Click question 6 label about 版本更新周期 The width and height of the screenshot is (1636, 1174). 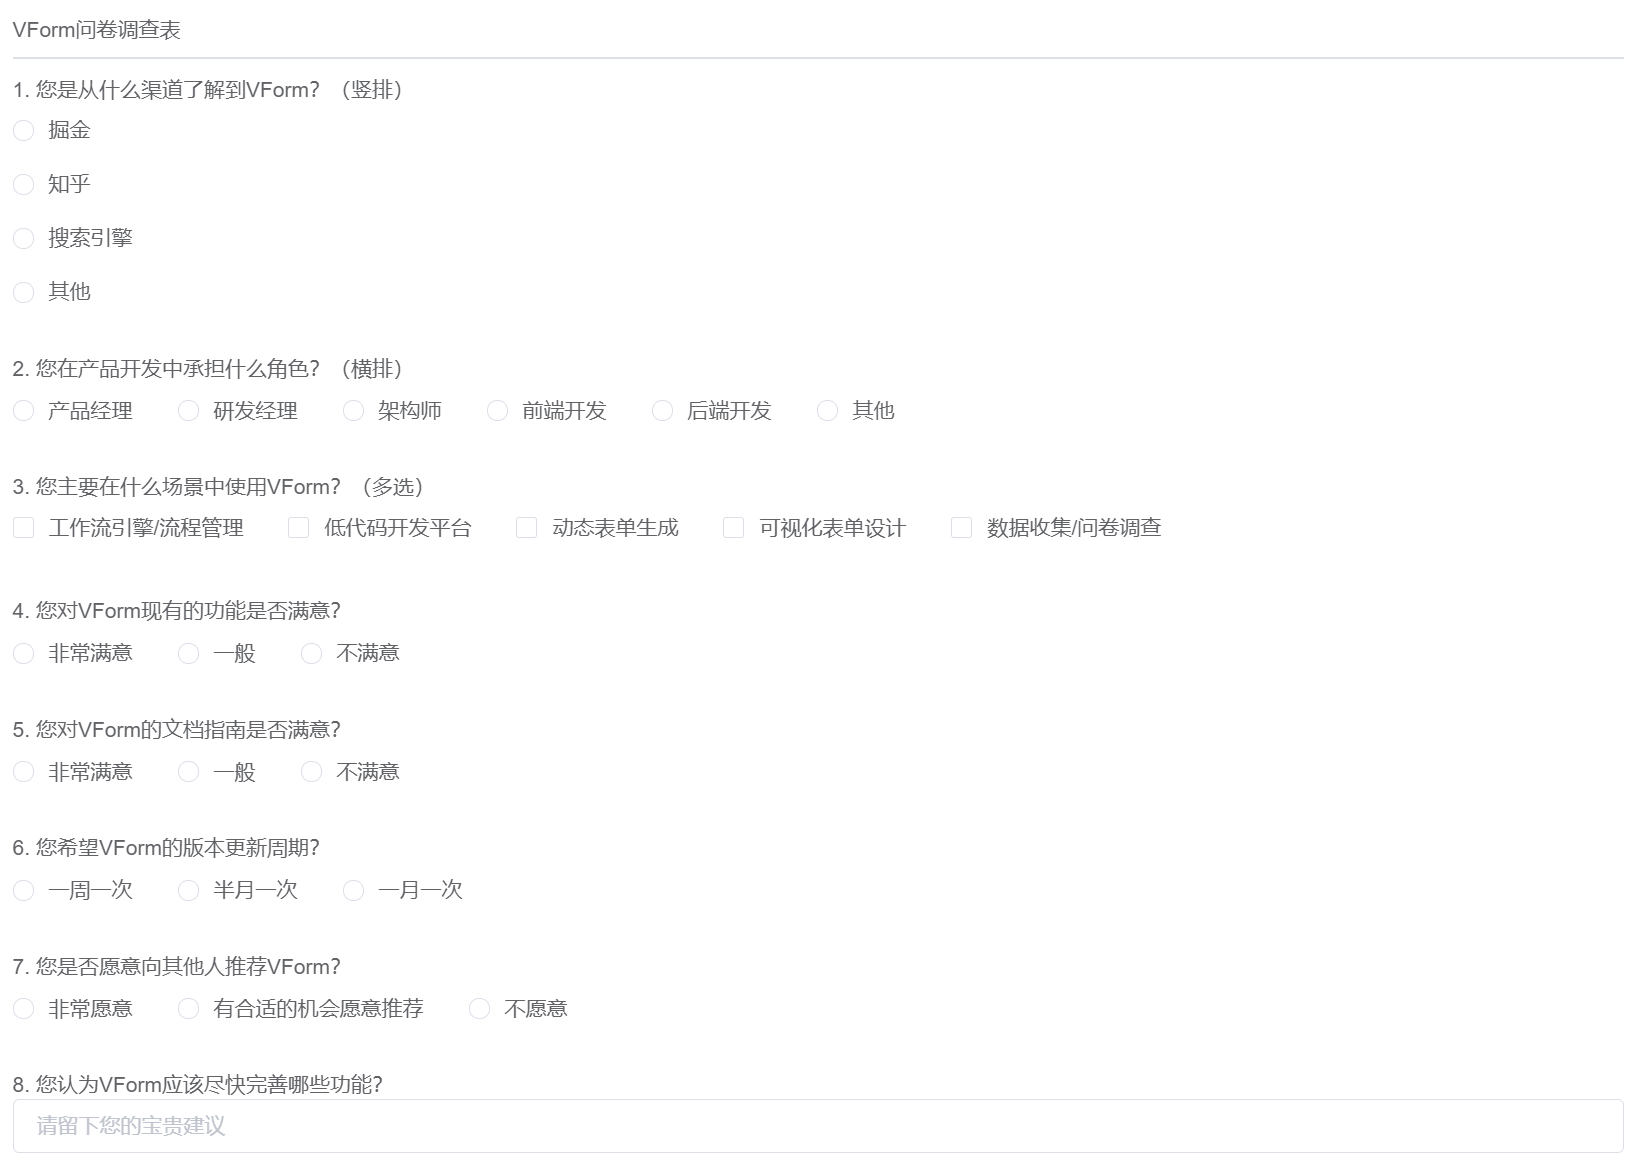pos(167,848)
